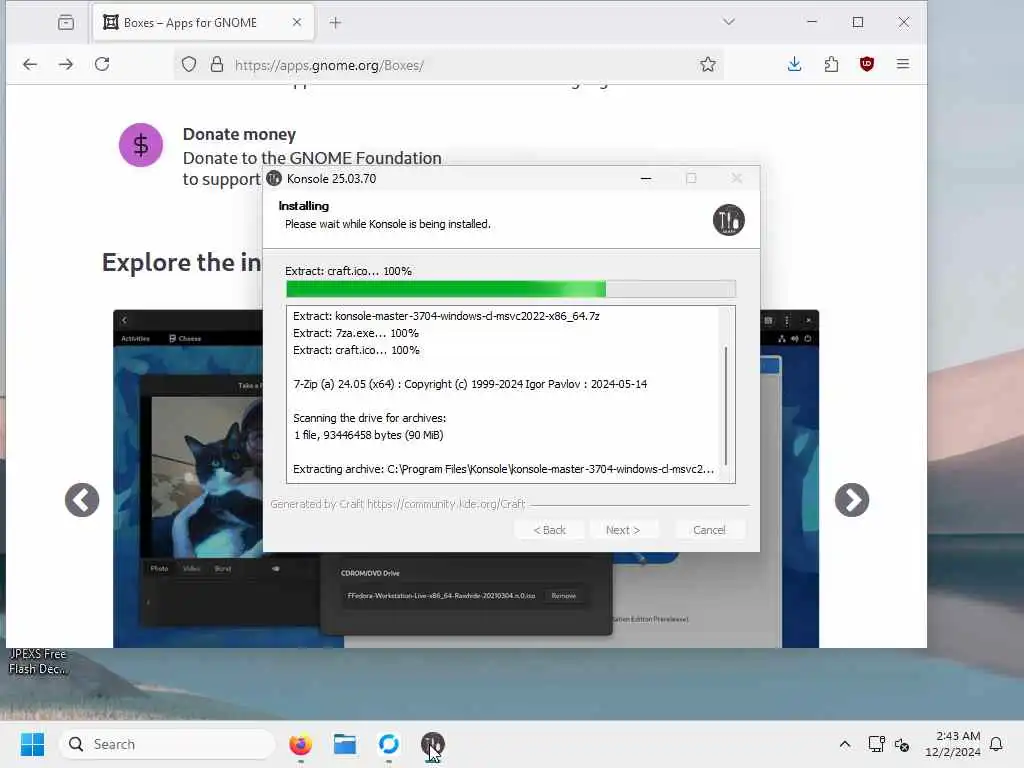Select 'Scanning the drive for archives:' line
Image resolution: width=1024 pixels, height=768 pixels.
pos(370,418)
